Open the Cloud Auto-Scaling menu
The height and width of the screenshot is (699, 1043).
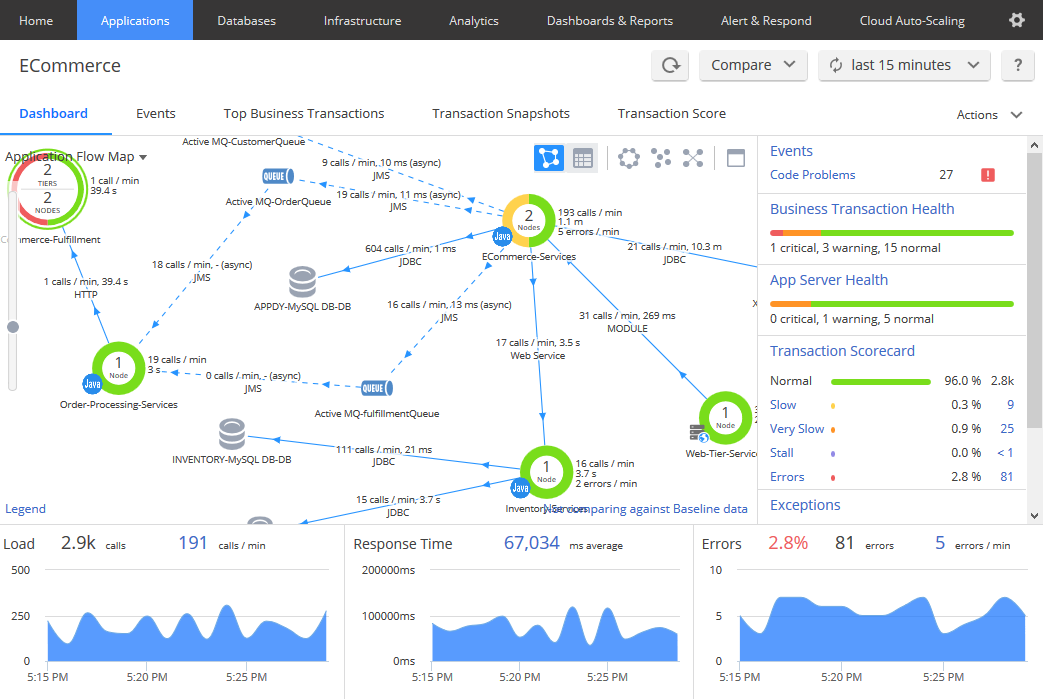(x=912, y=20)
